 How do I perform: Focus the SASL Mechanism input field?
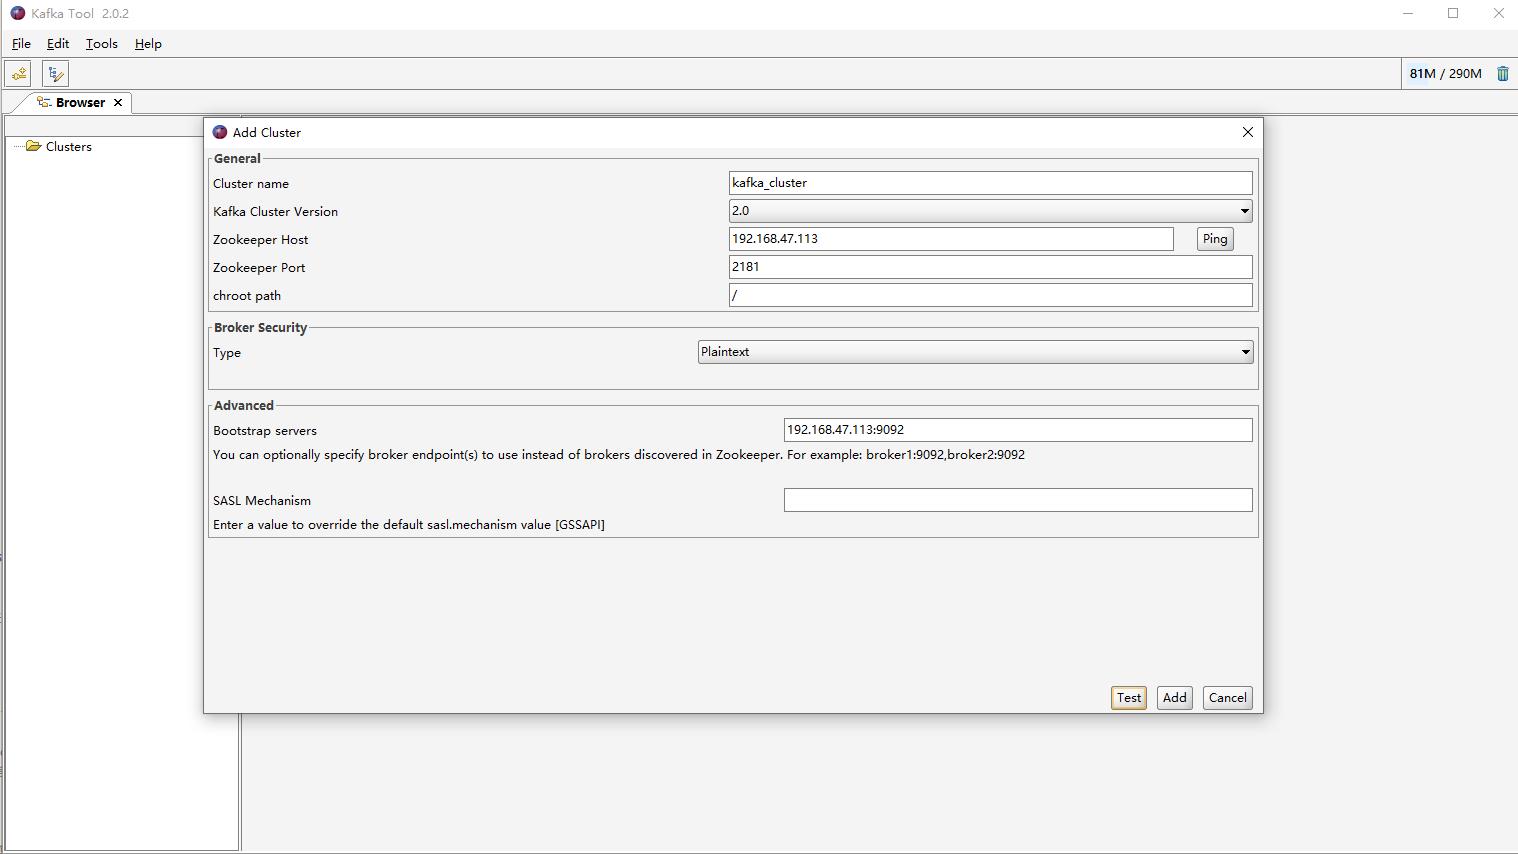click(1018, 500)
